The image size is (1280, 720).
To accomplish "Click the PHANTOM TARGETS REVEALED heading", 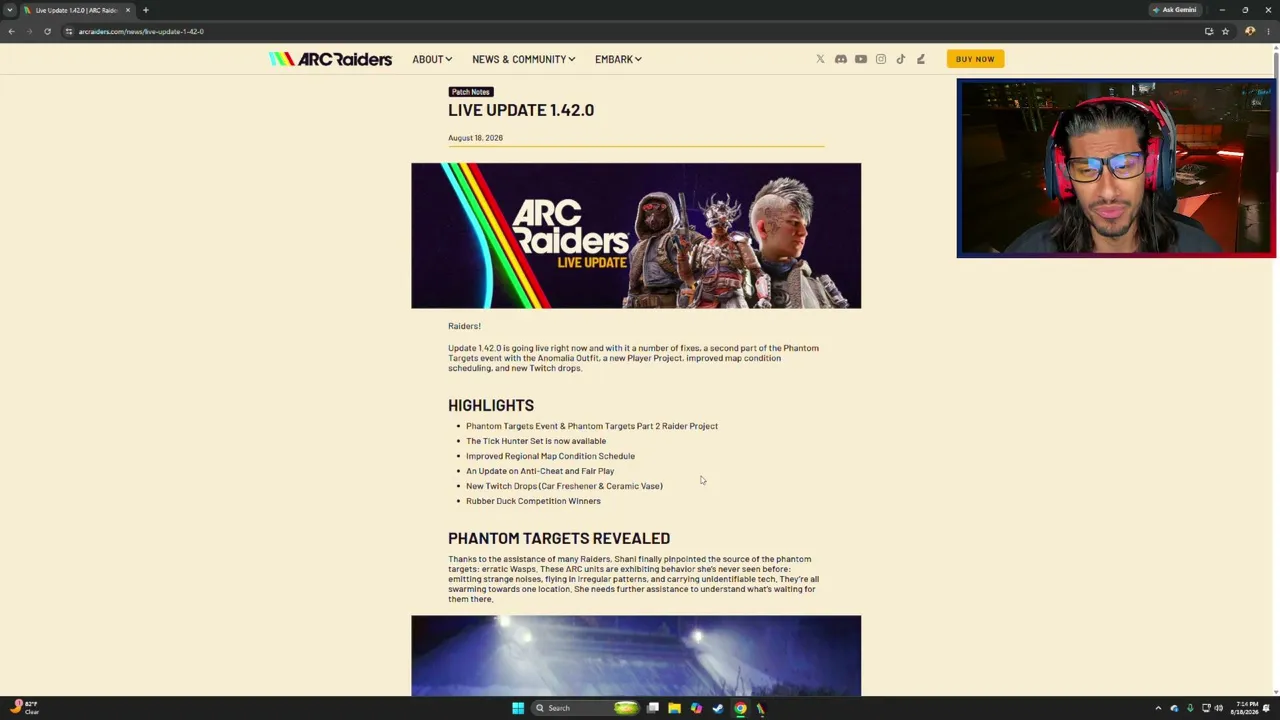I will click(x=559, y=538).
